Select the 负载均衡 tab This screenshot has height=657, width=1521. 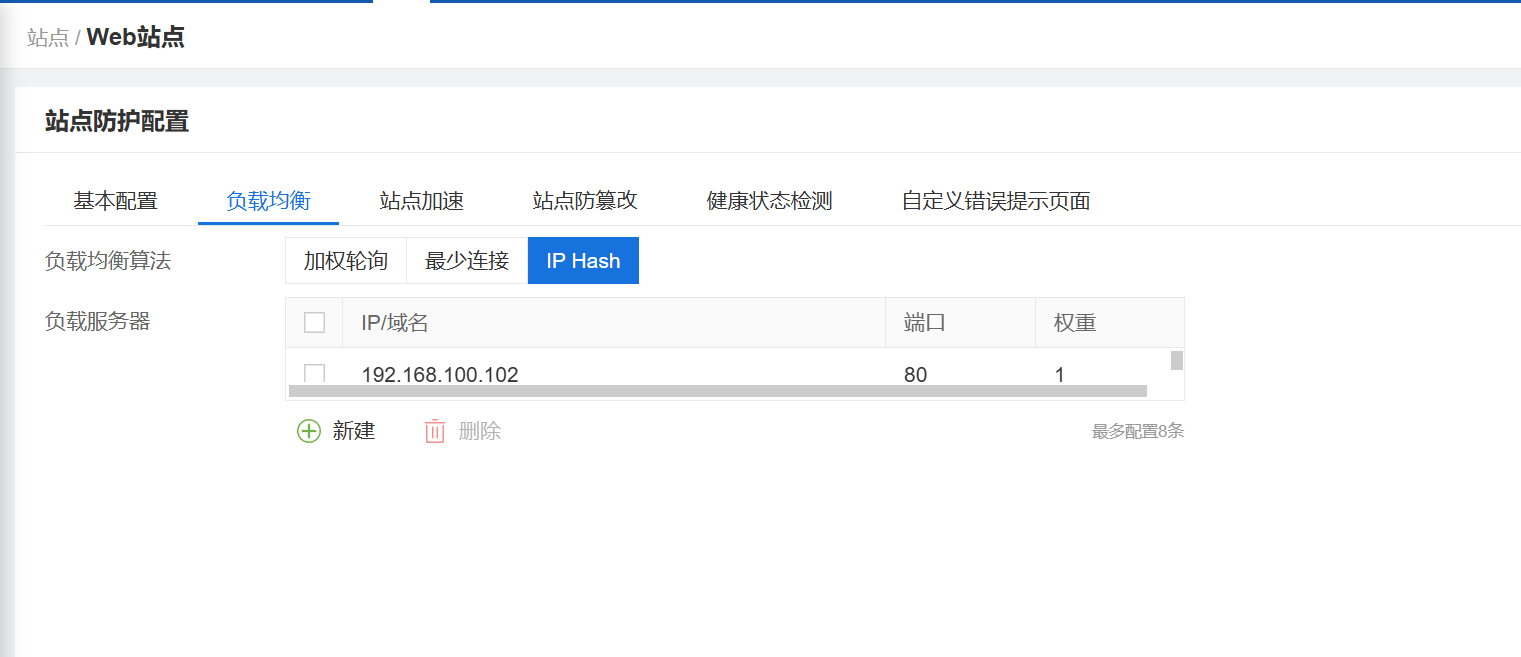click(268, 201)
